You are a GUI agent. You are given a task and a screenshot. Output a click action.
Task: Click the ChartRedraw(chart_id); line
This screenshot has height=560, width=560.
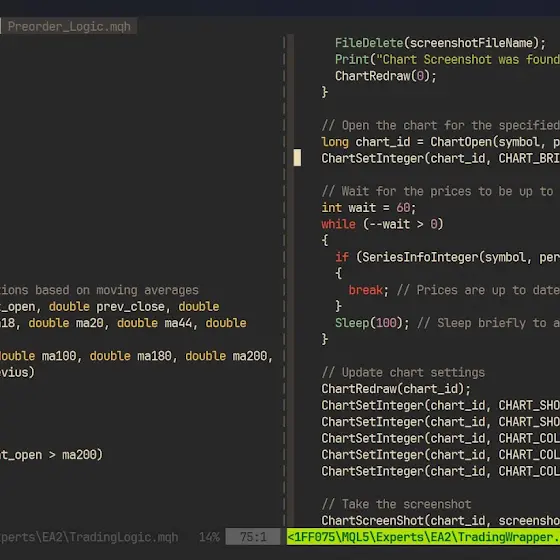point(396,389)
